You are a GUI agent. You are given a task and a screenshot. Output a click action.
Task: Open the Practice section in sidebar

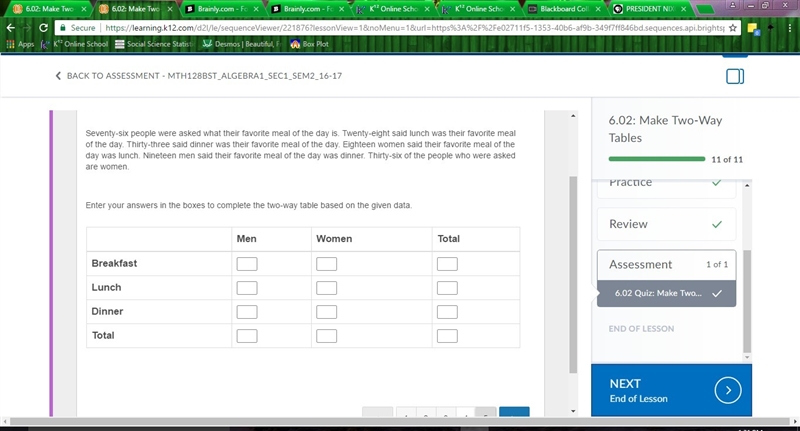666,189
